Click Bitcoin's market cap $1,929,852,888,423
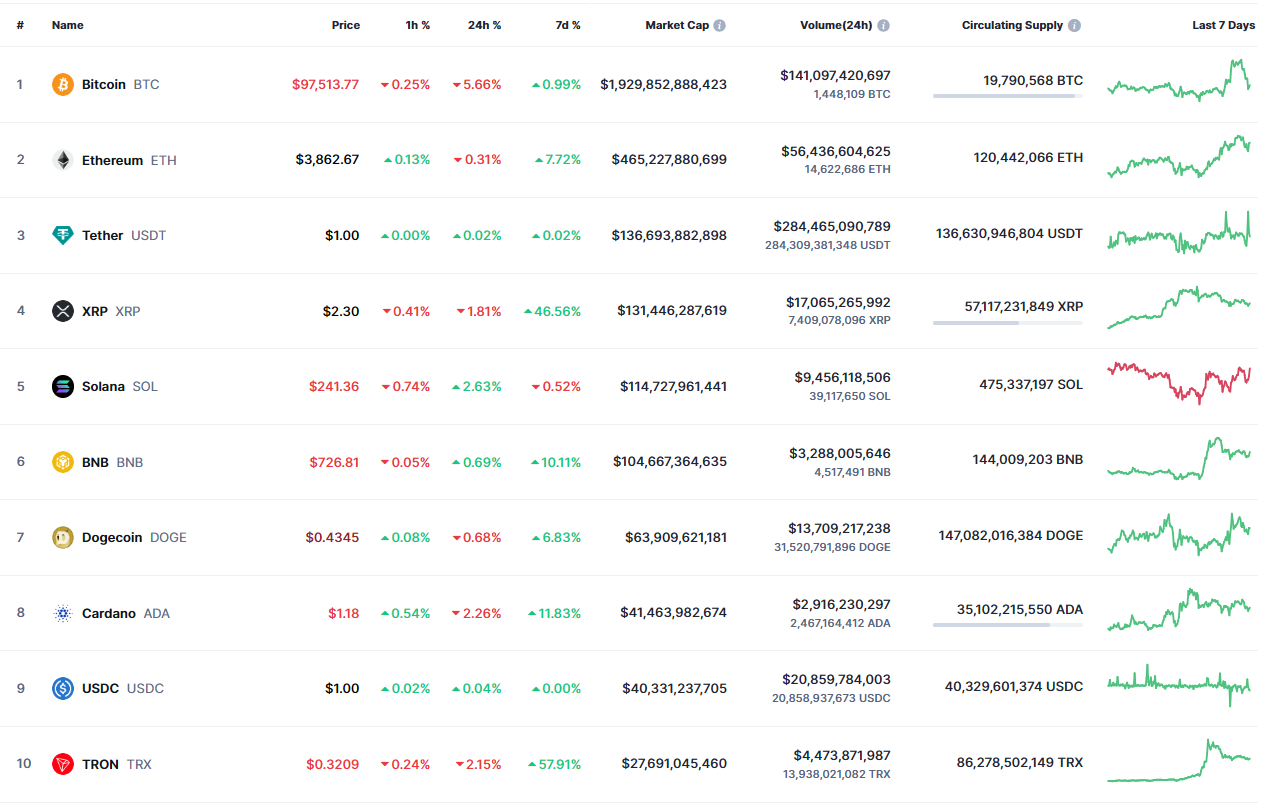The image size is (1282, 811). click(664, 85)
